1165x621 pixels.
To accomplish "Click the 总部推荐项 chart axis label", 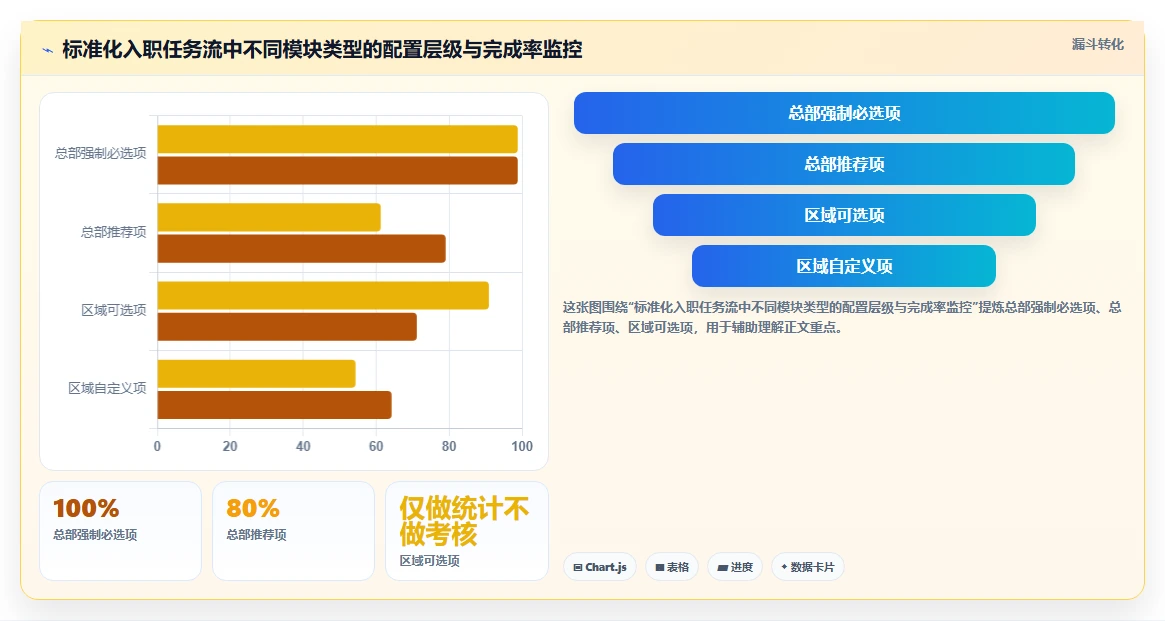I will click(x=114, y=232).
